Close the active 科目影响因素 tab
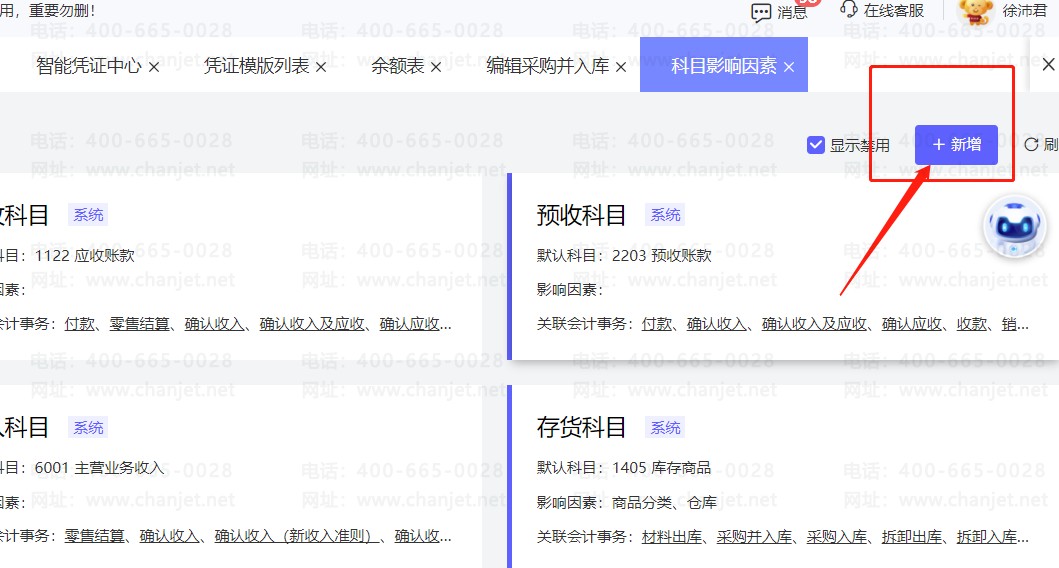1059x568 pixels. pyautogui.click(x=789, y=67)
